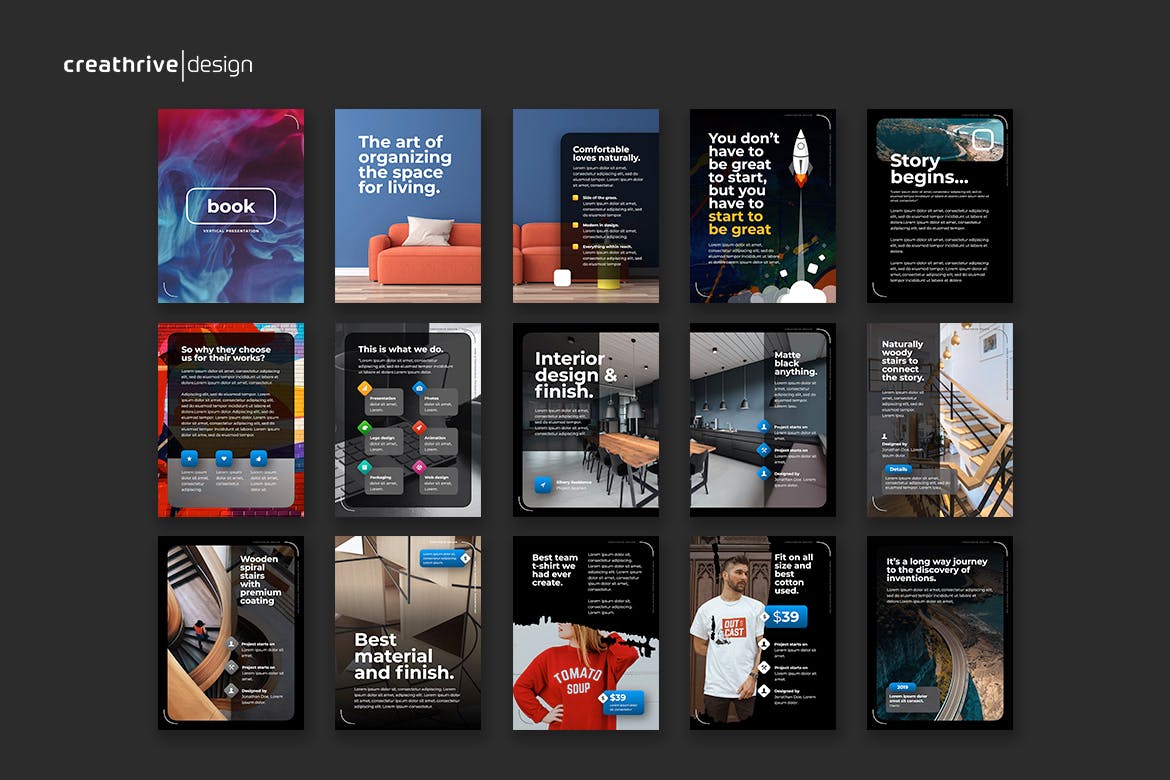
Task: Open the 'Story begins...' slide thumbnail
Action: (x=940, y=206)
